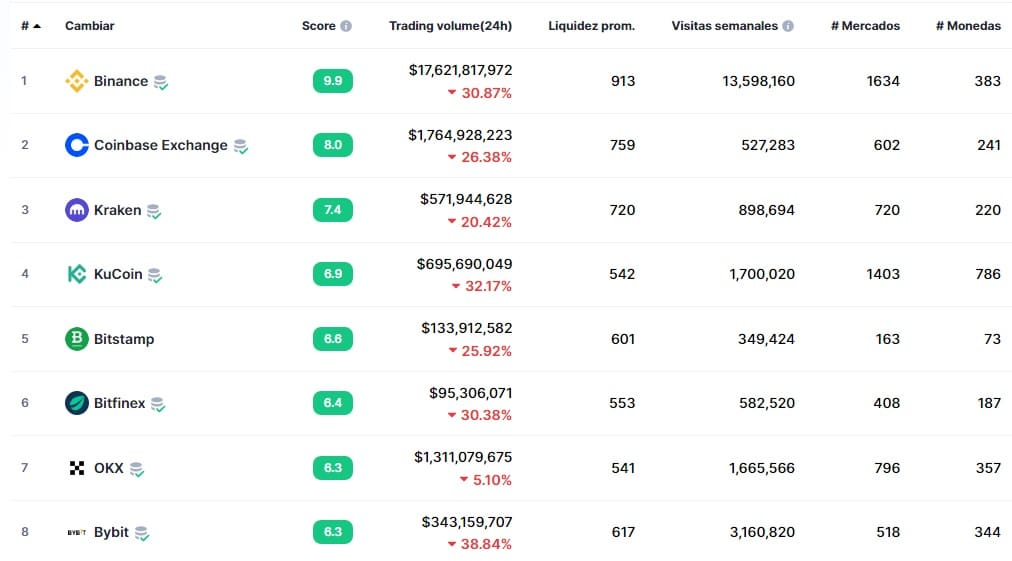1012x561 pixels.
Task: Sort by Liquidez prom. header
Action: [592, 26]
